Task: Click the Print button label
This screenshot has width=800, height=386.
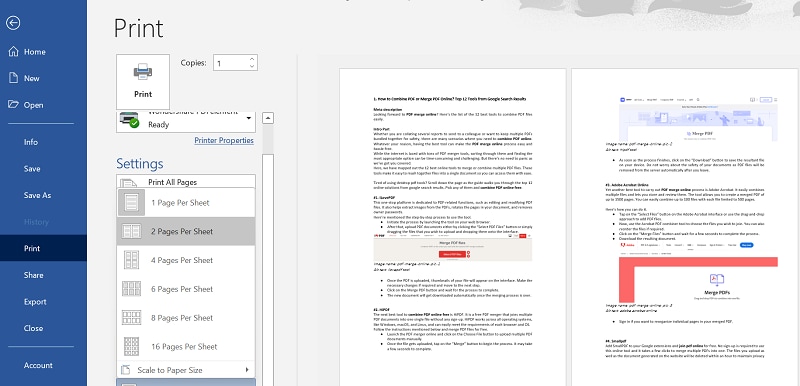Action: [x=143, y=94]
